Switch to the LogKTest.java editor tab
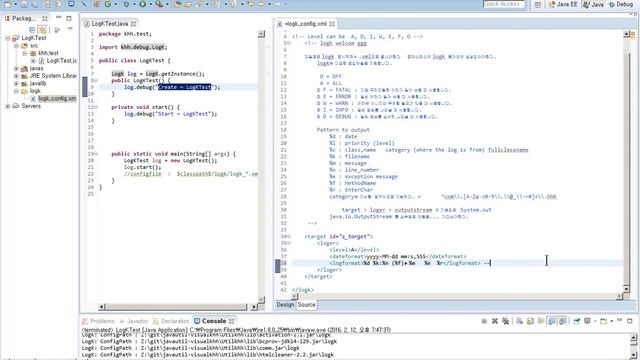This screenshot has height=360, width=640. point(109,24)
